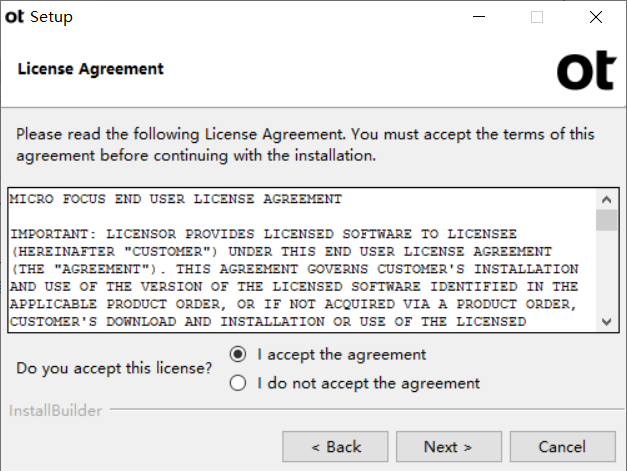Cancel the installation
The height and width of the screenshot is (471, 627).
[x=562, y=447]
